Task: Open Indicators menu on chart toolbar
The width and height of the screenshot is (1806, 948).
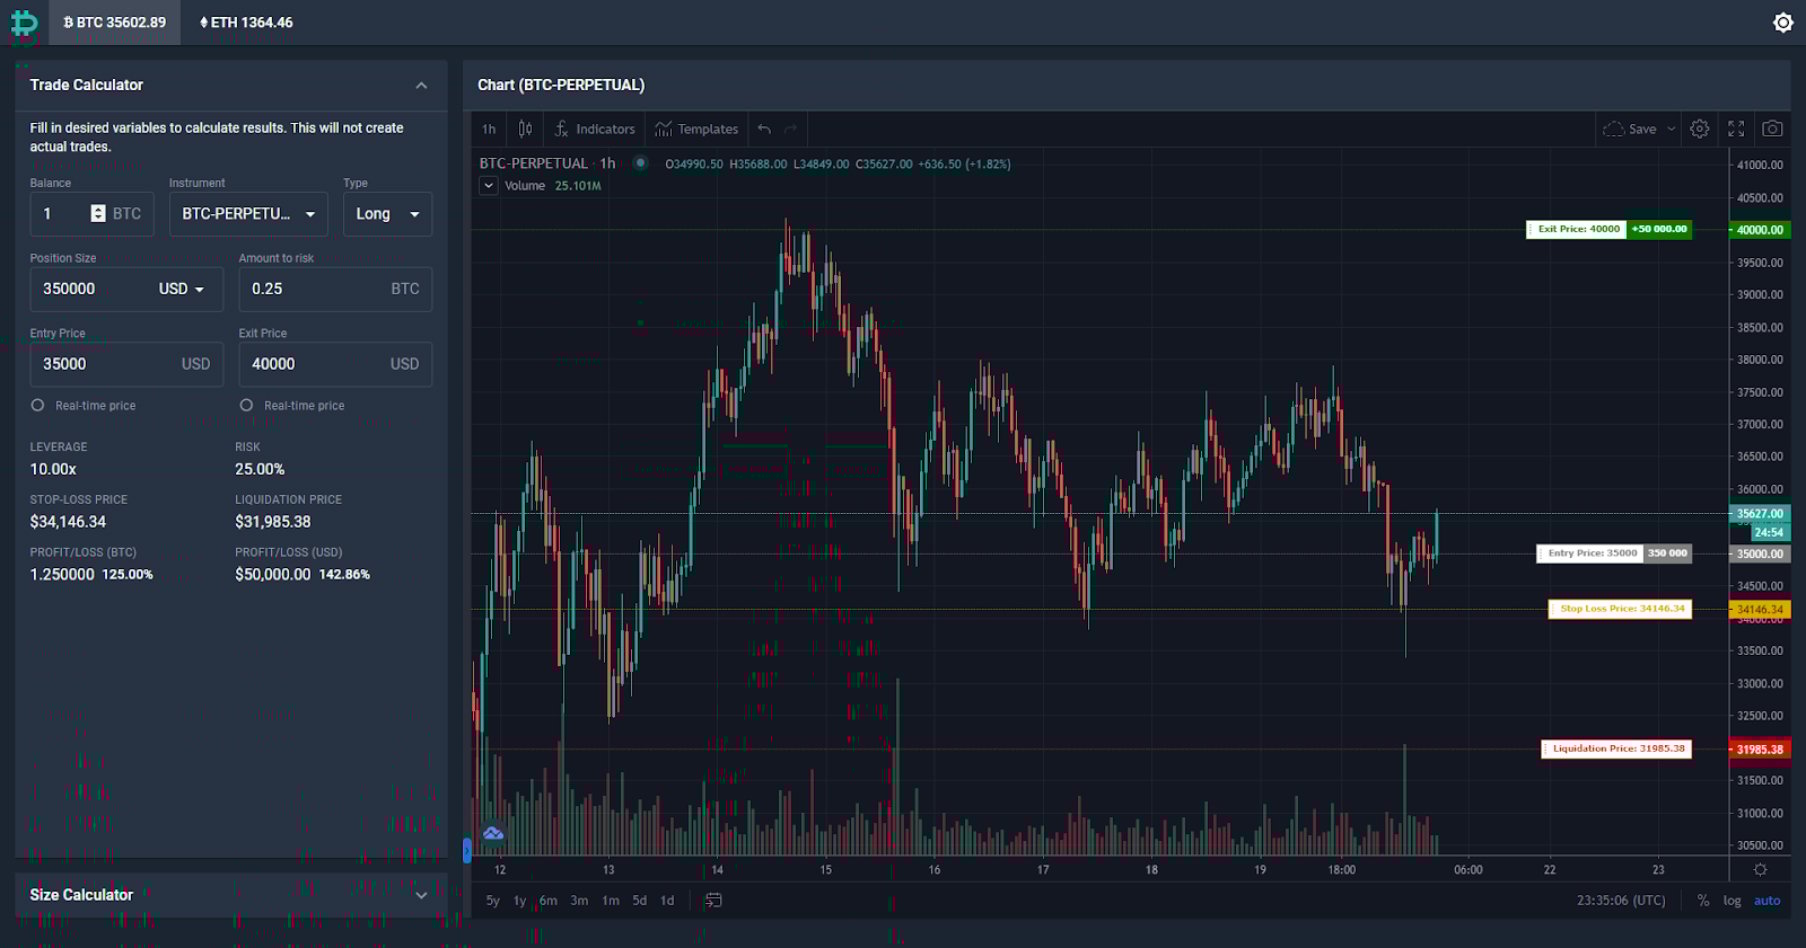Action: click(x=595, y=129)
